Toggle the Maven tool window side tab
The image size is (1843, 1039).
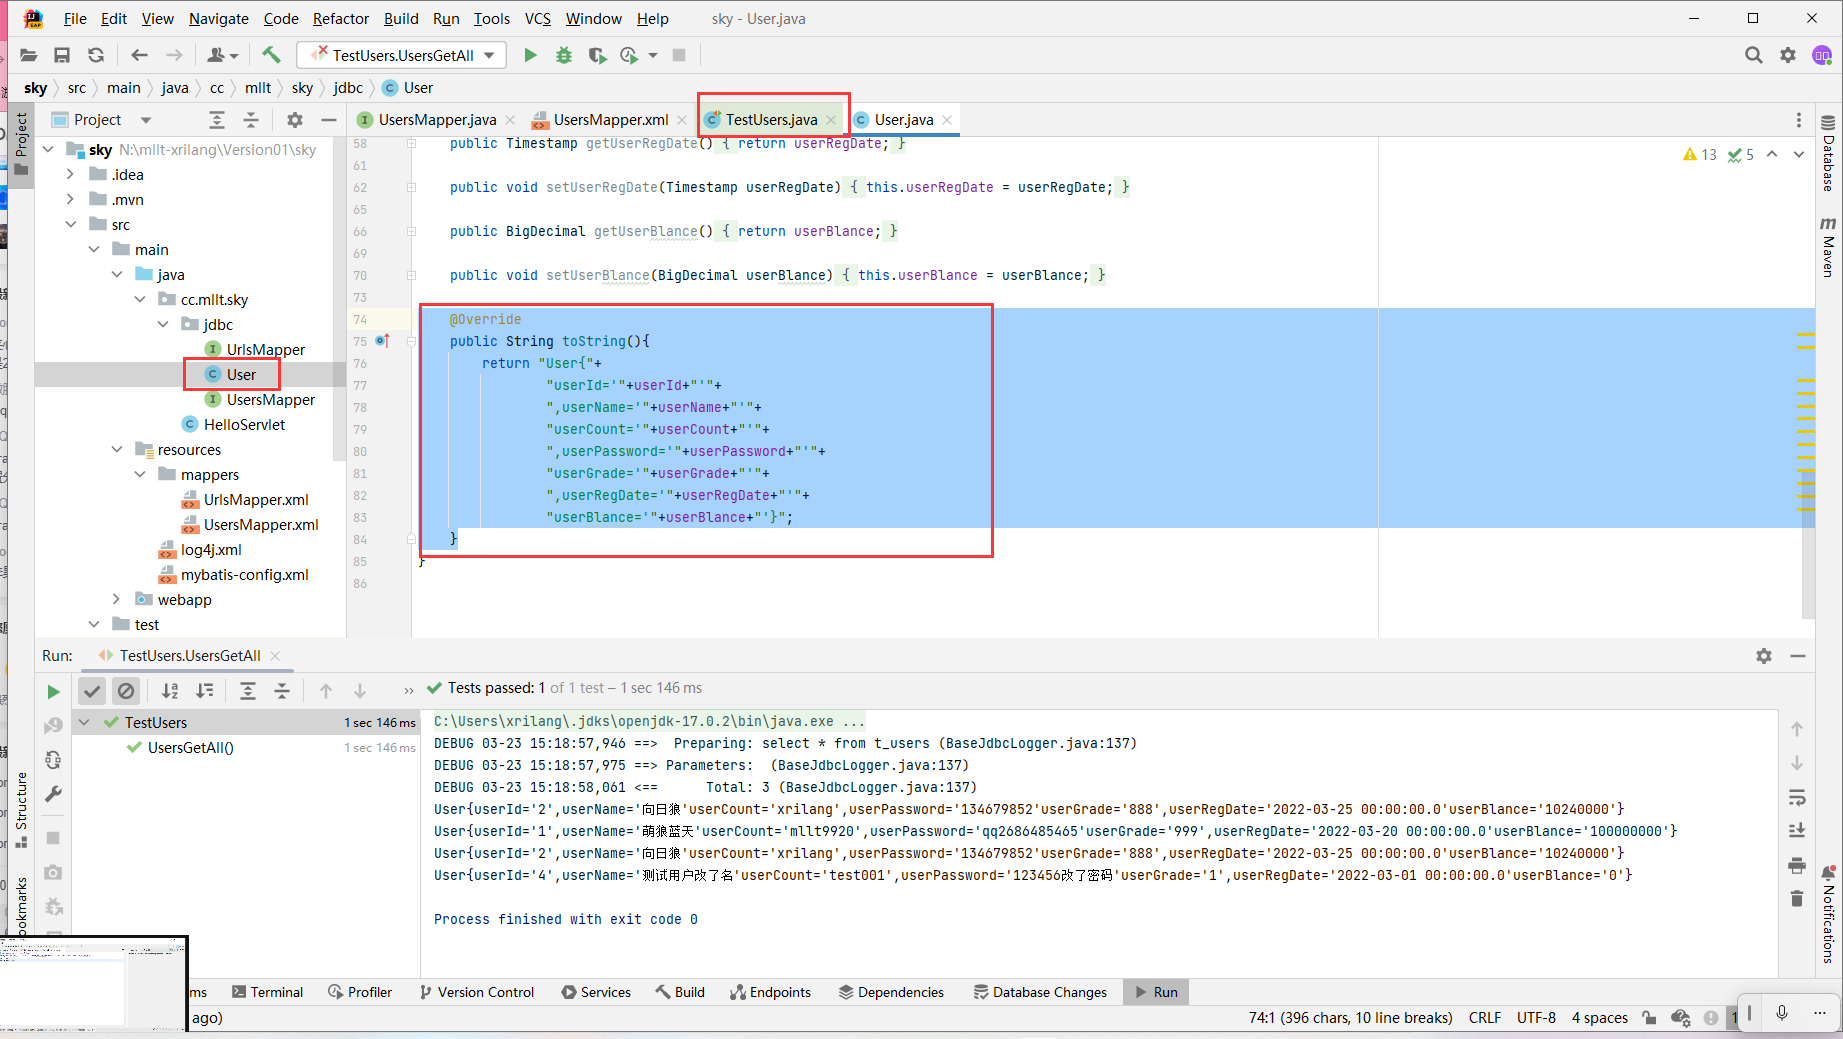(1828, 246)
